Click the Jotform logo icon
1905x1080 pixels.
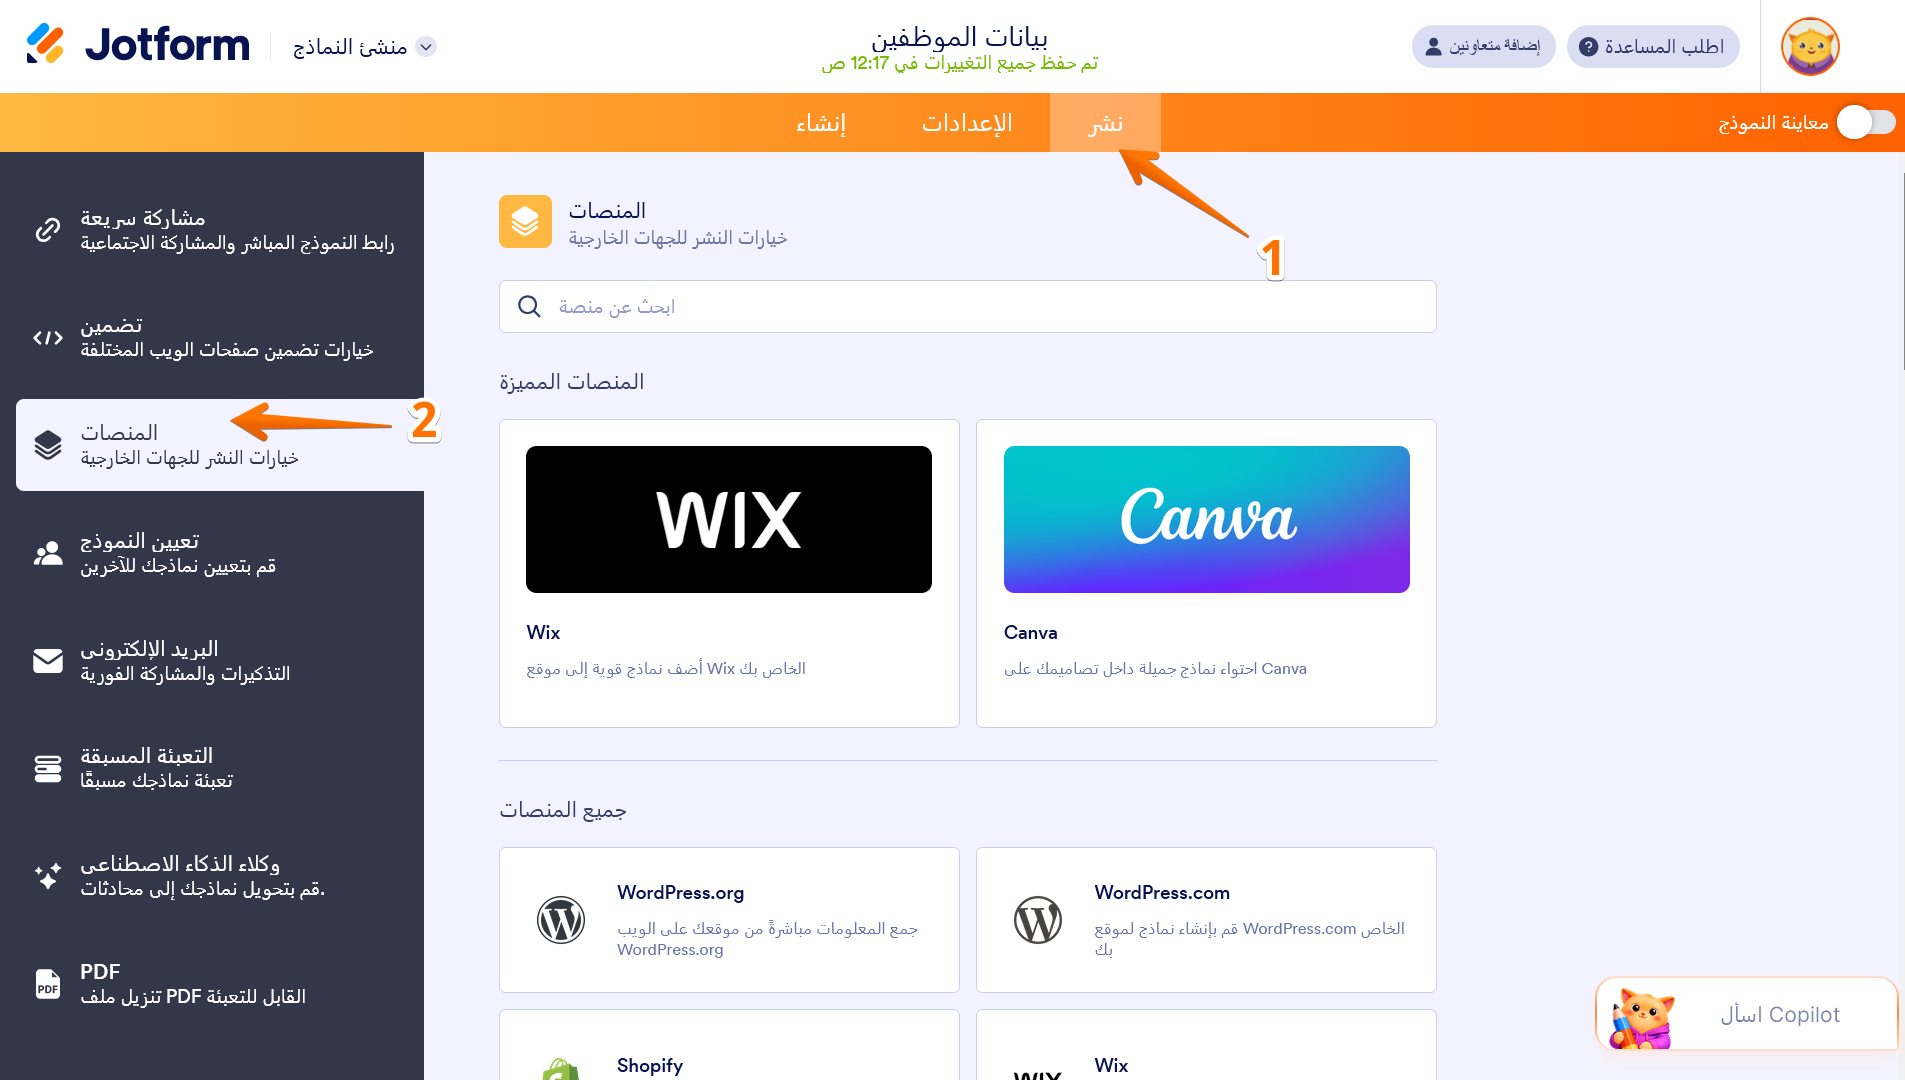46,44
